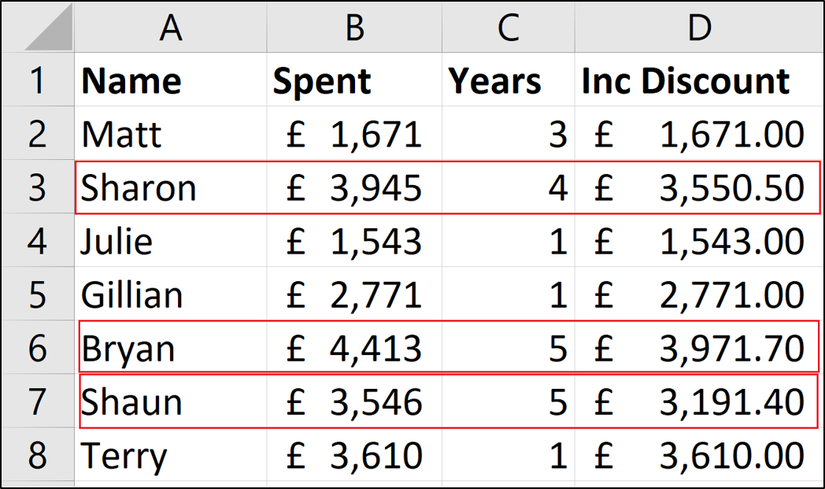Select row 6 header
The height and width of the screenshot is (489, 825).
(37, 348)
